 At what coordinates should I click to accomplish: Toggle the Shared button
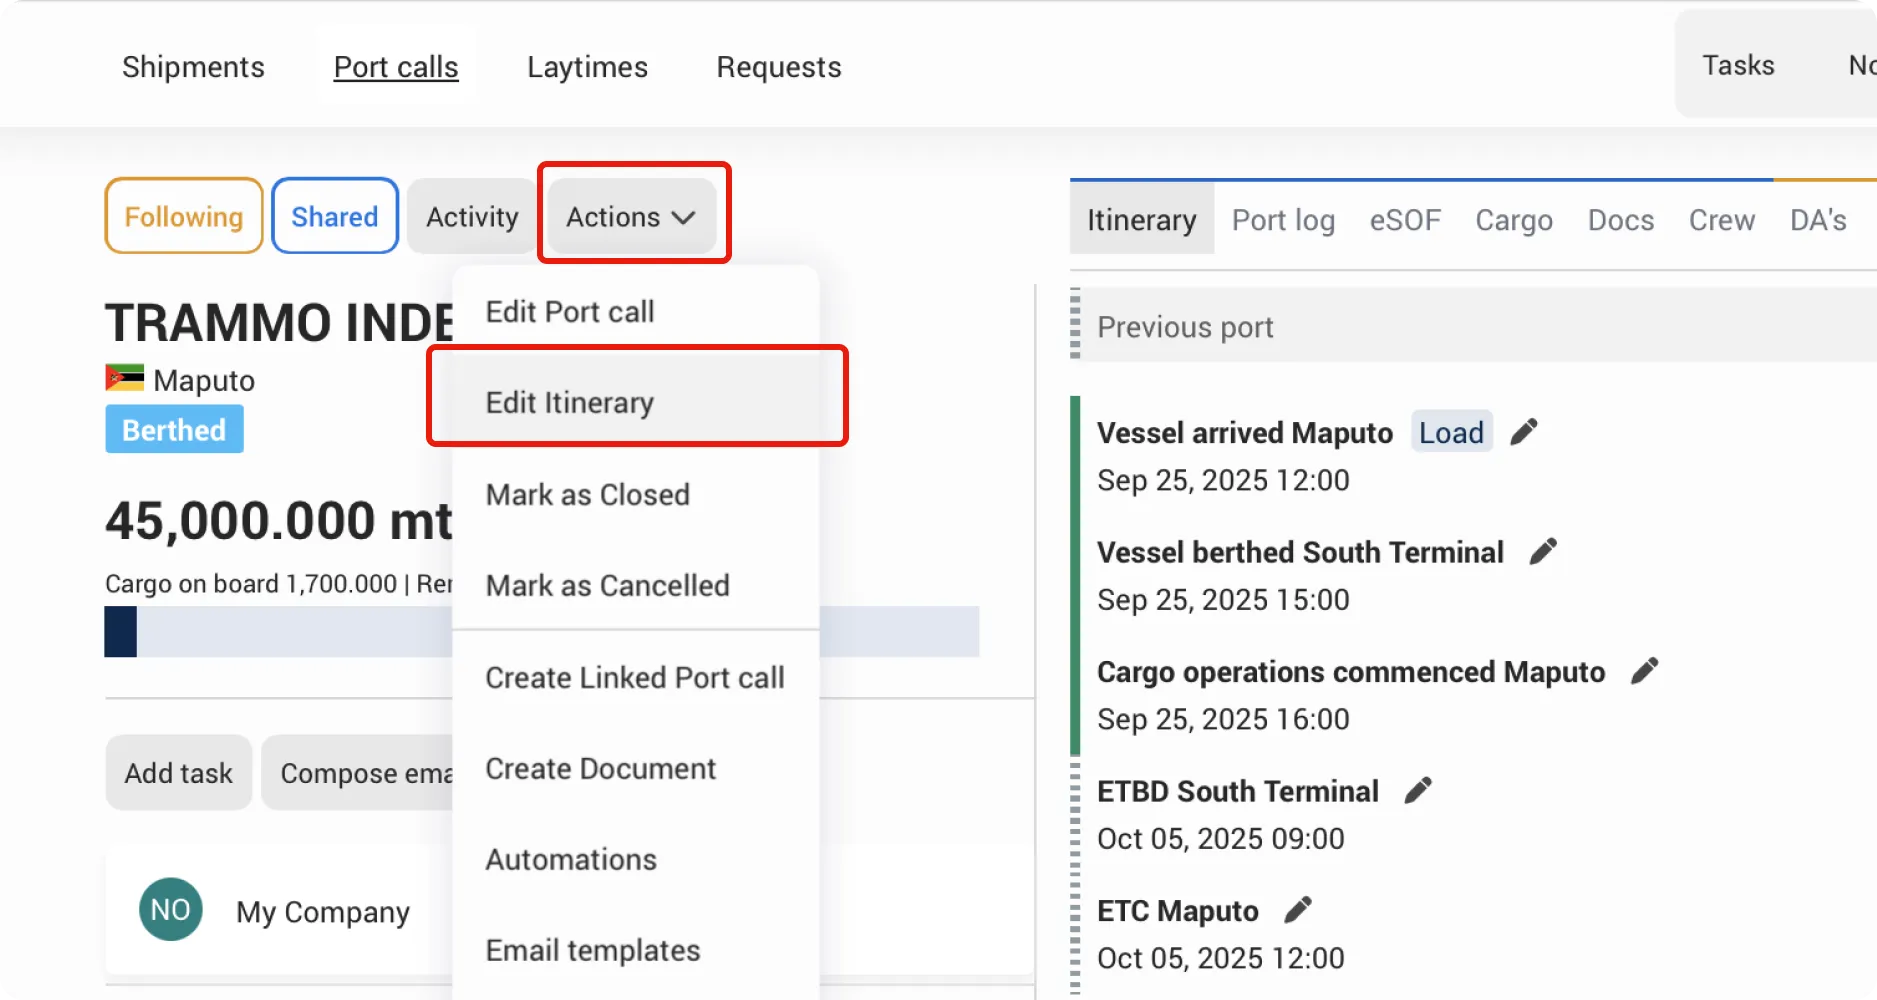coord(335,216)
